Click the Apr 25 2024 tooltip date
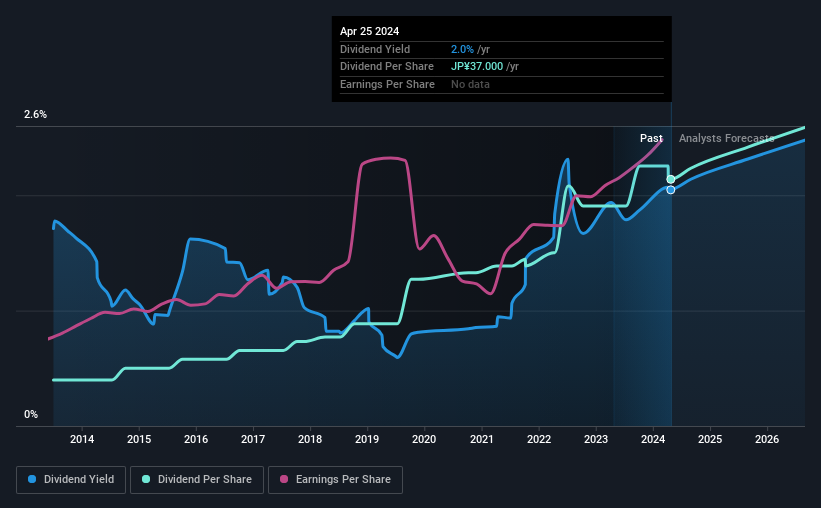Image resolution: width=821 pixels, height=508 pixels. coord(370,31)
